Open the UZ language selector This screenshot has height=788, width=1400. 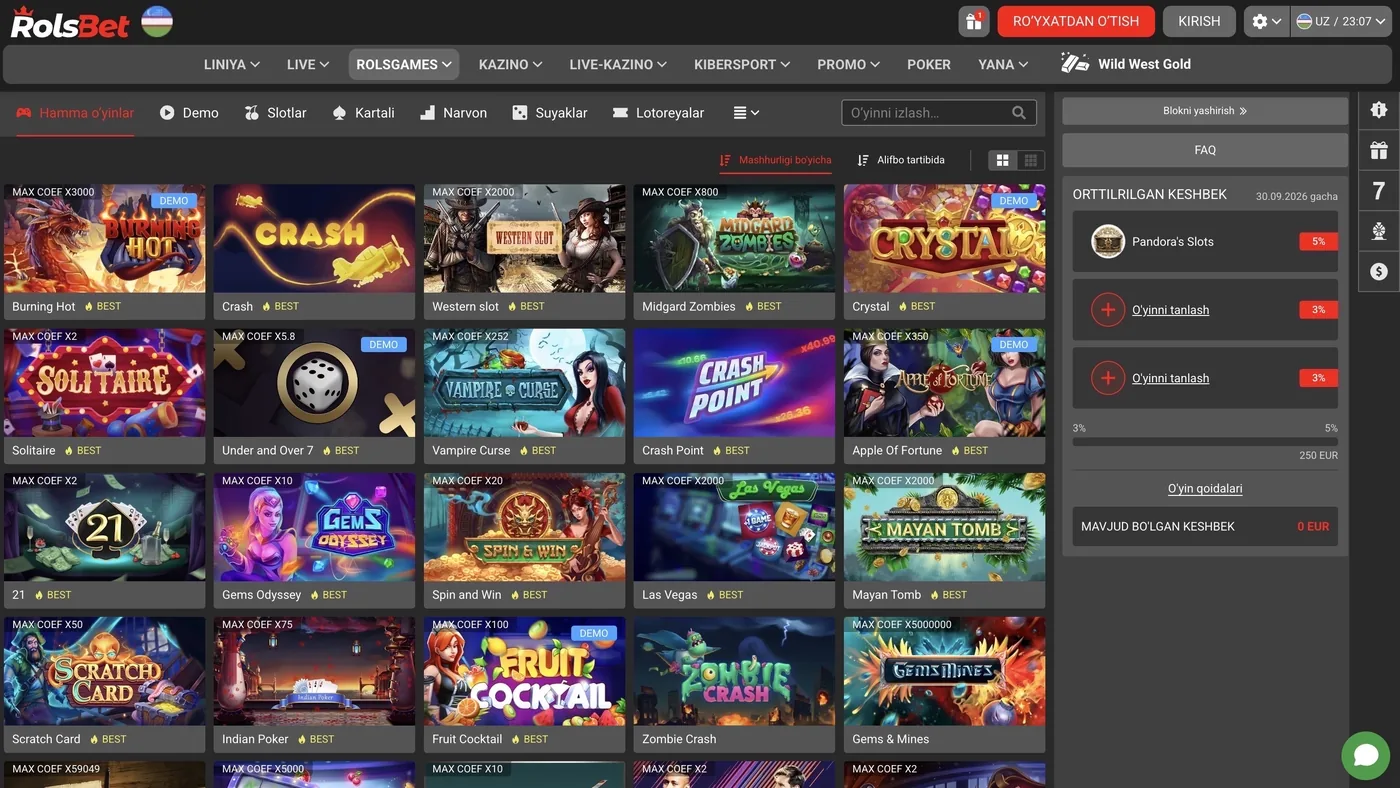pyautogui.click(x=1342, y=21)
